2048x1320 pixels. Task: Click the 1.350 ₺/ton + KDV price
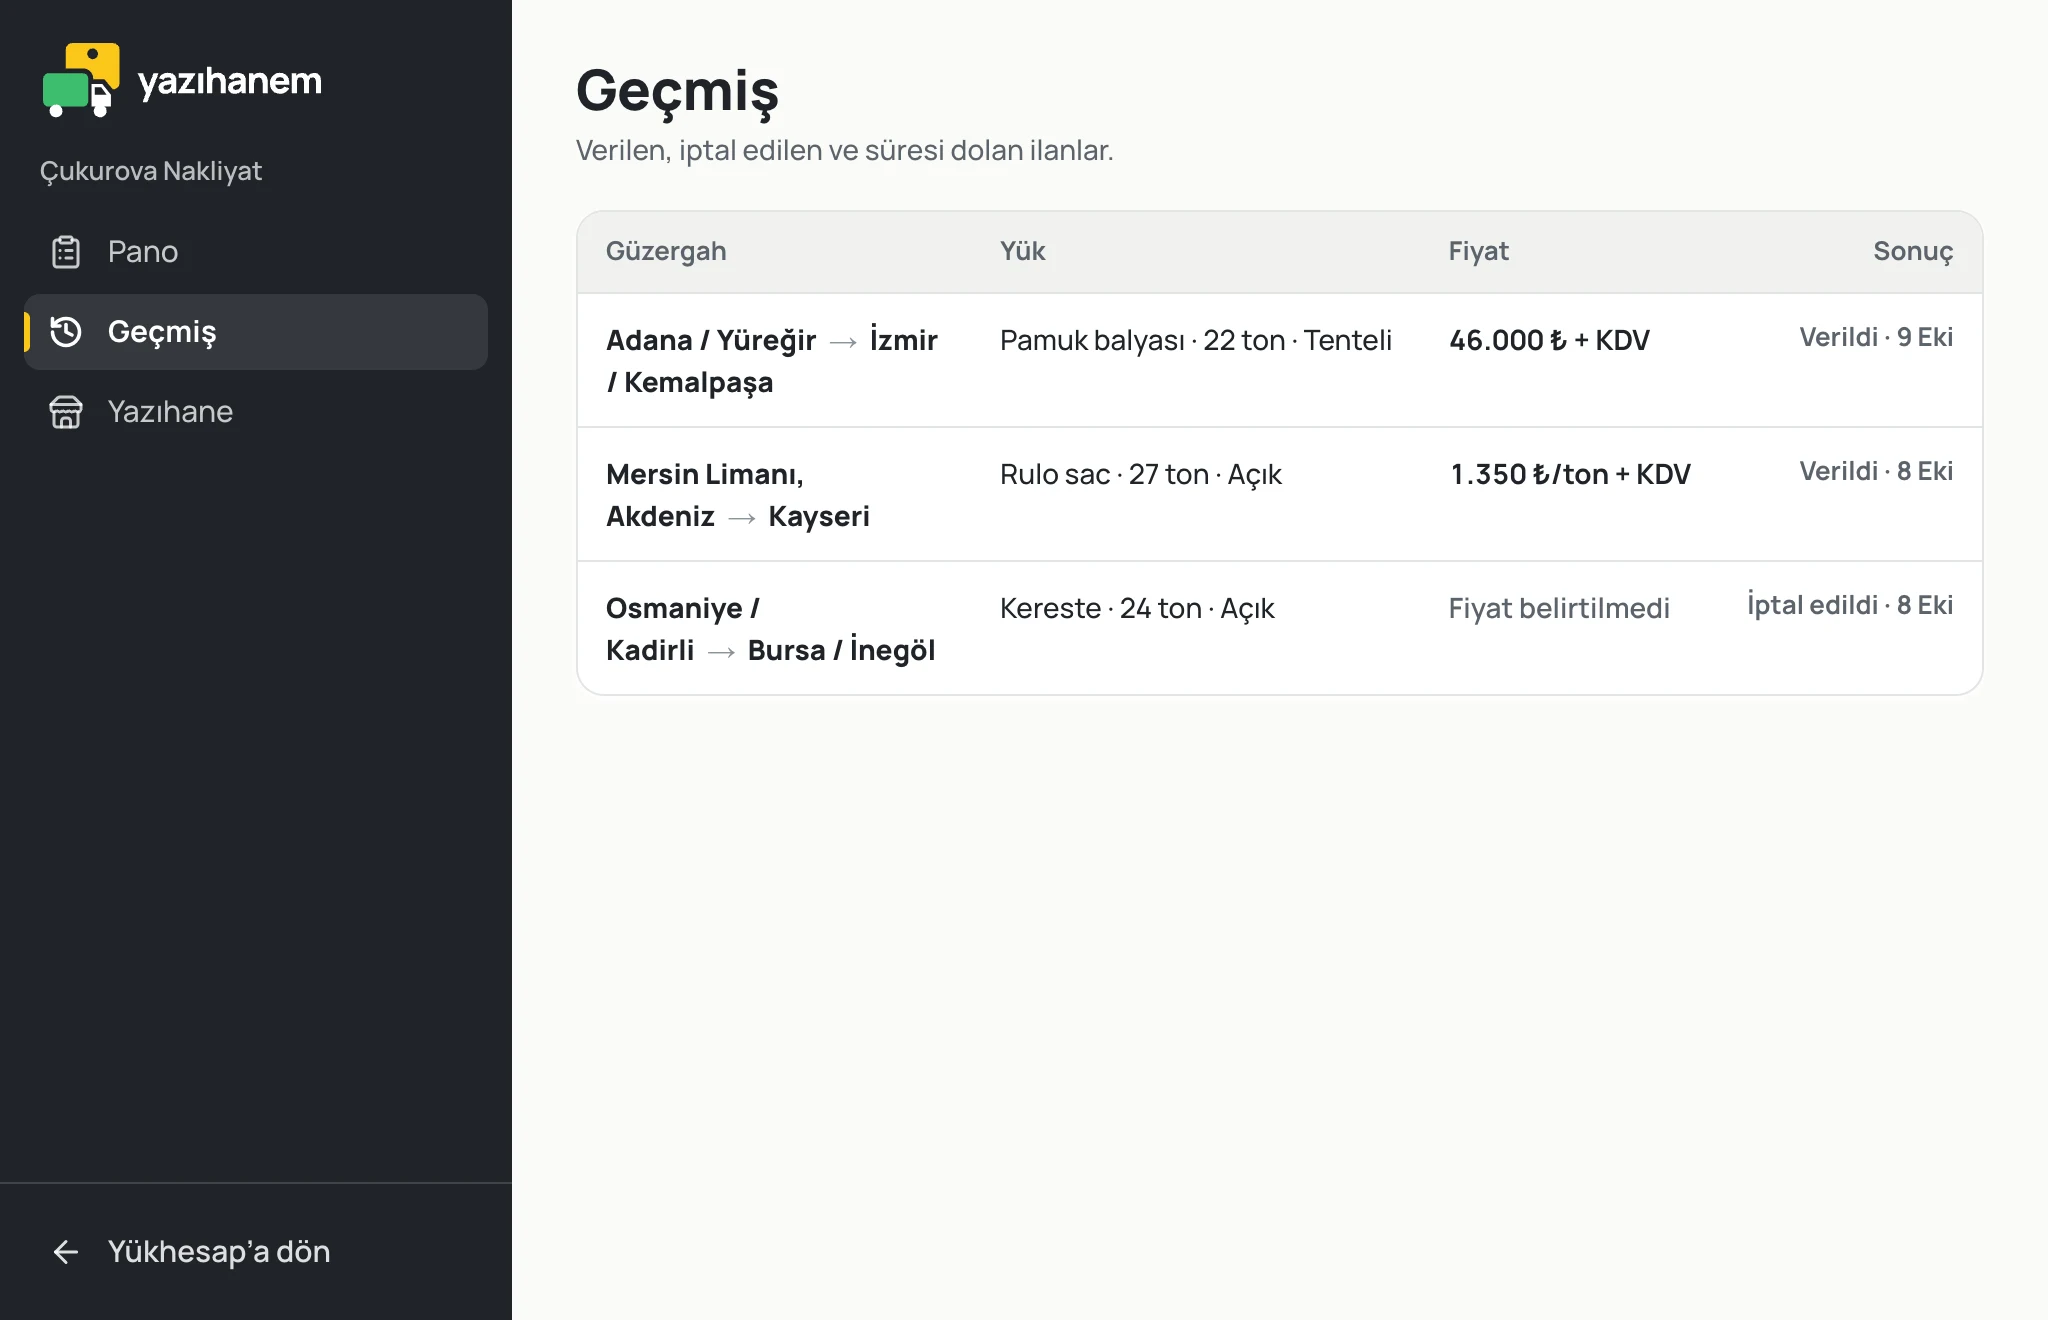(1570, 474)
